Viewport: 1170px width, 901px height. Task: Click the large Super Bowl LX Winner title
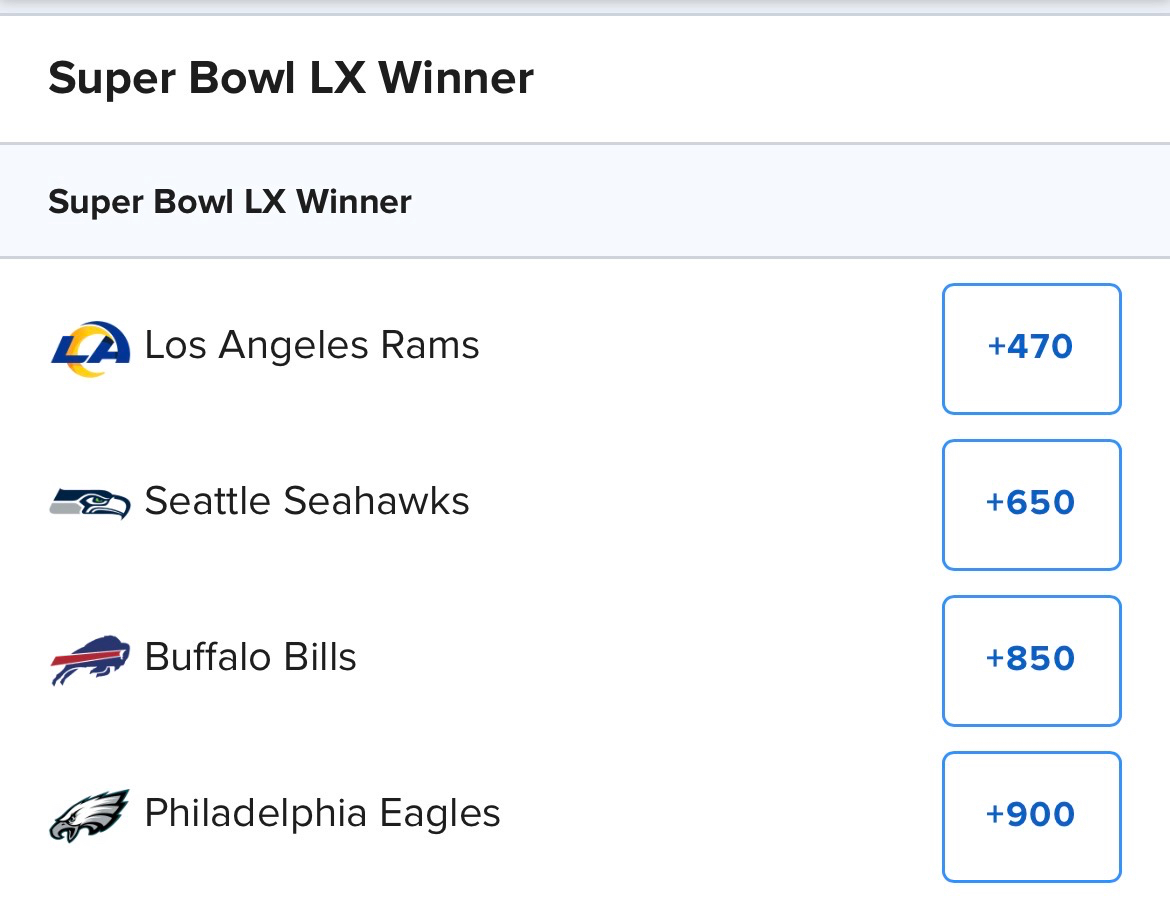[291, 78]
